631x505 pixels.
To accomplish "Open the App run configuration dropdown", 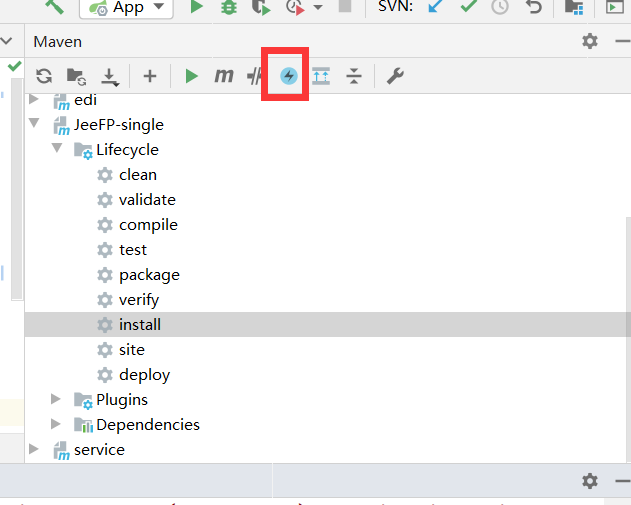I will tap(126, 8).
